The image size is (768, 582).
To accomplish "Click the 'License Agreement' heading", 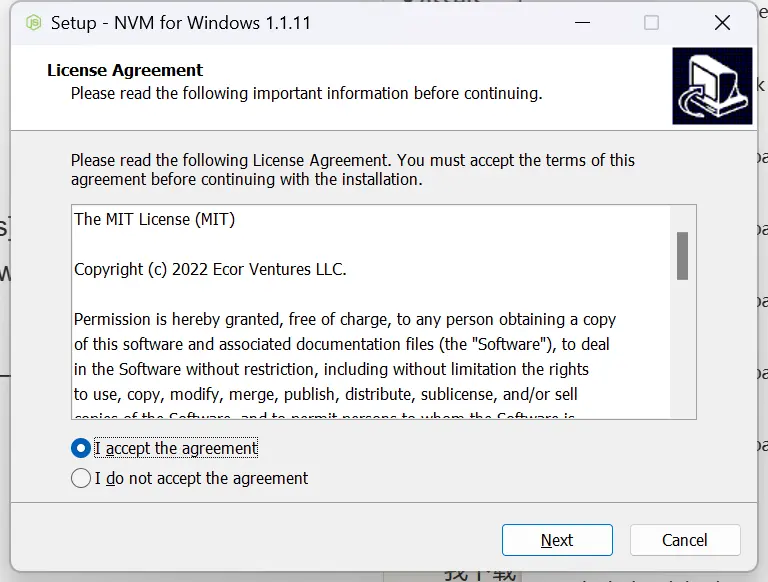I will 124,70.
